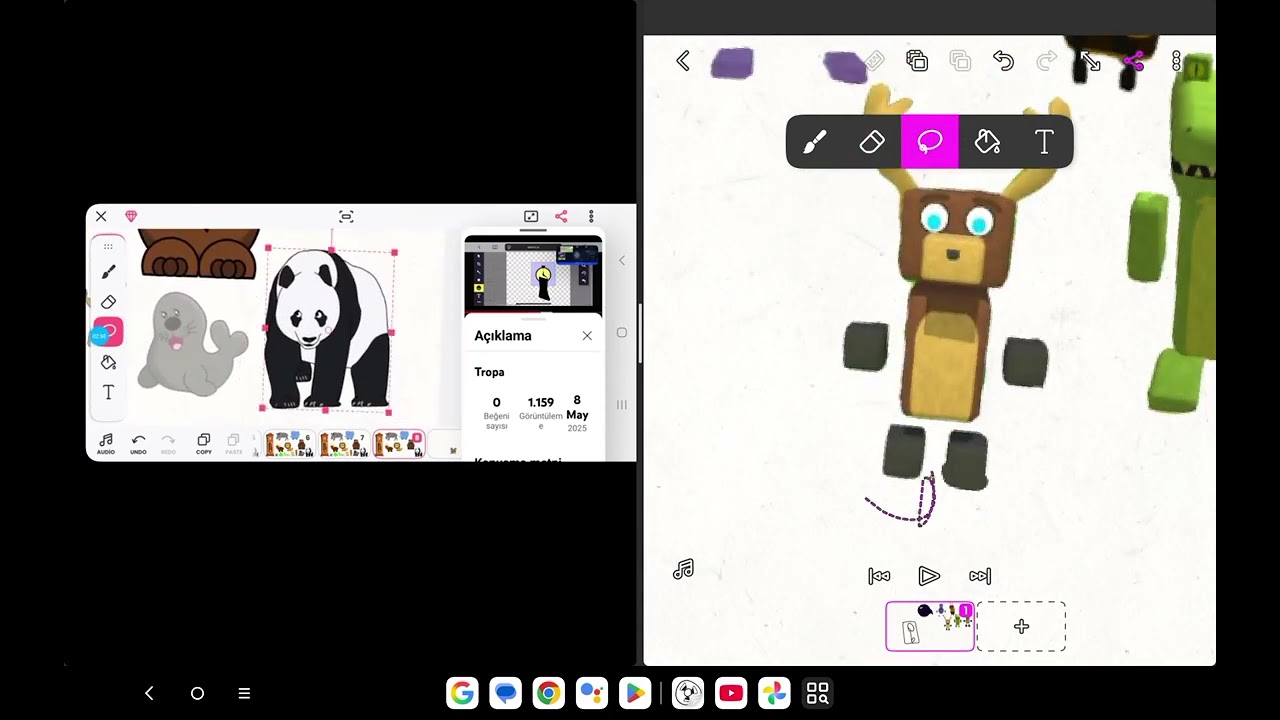
Task: Select the brush tool in right dark toolbar
Action: coord(814,142)
